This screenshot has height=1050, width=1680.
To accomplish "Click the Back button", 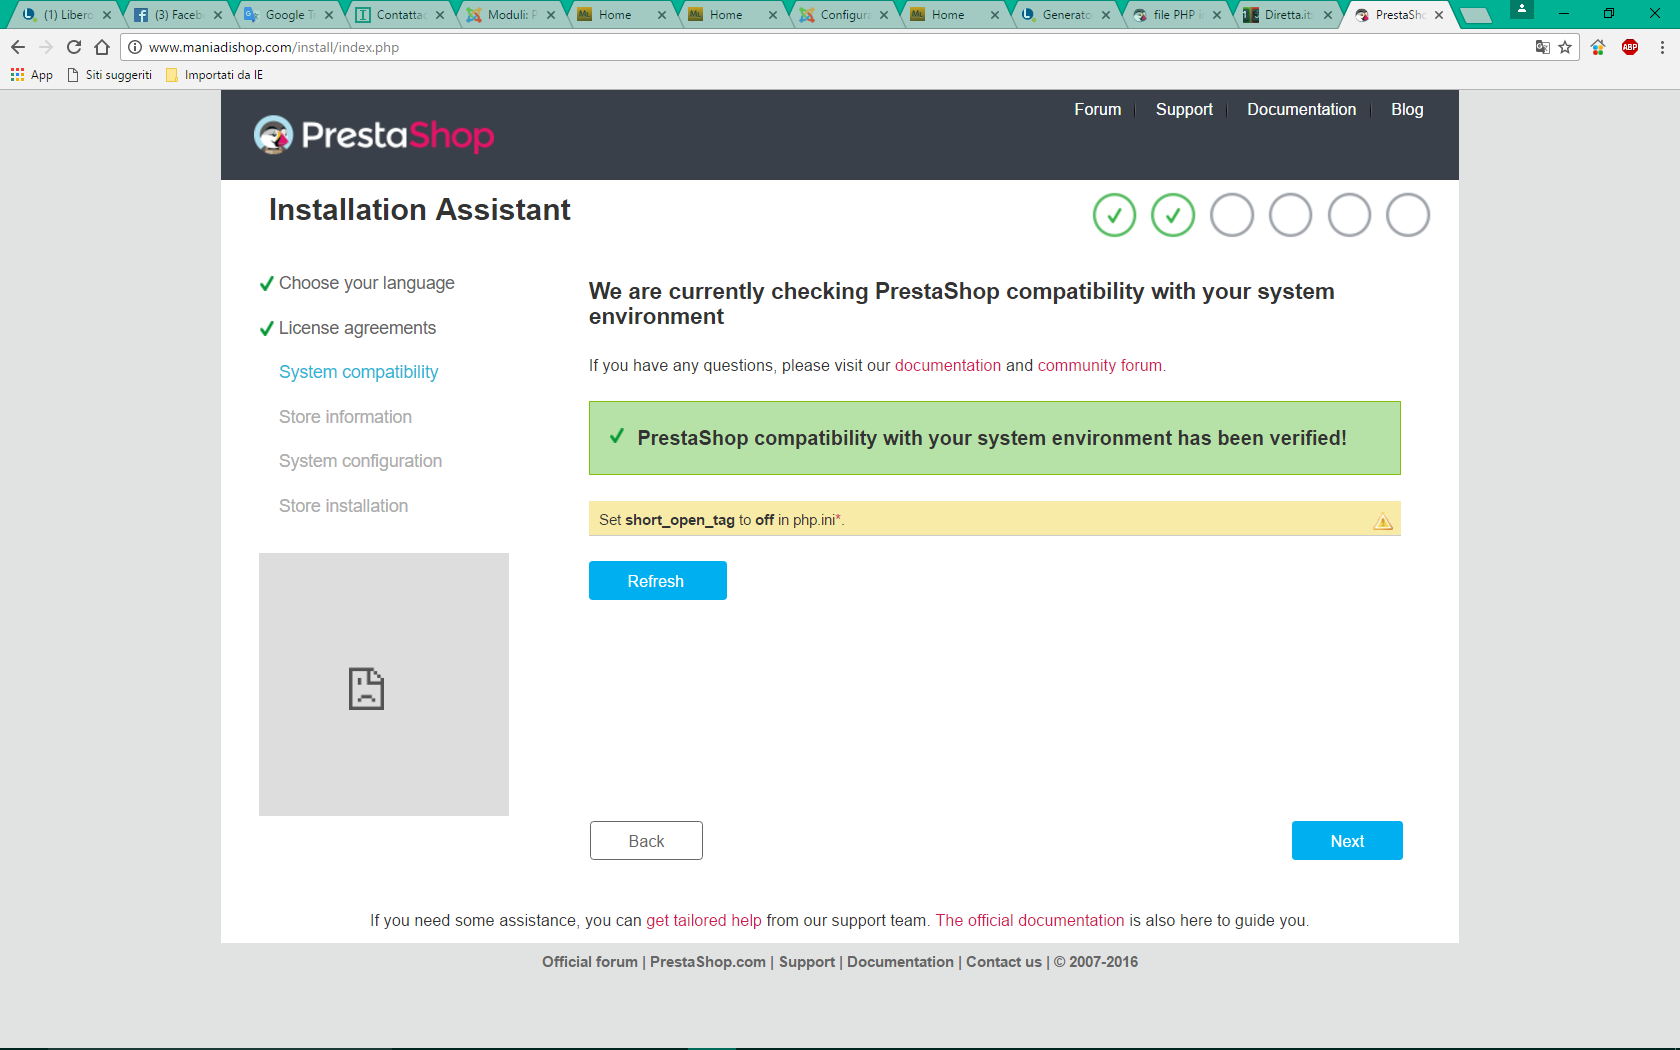I will [646, 841].
